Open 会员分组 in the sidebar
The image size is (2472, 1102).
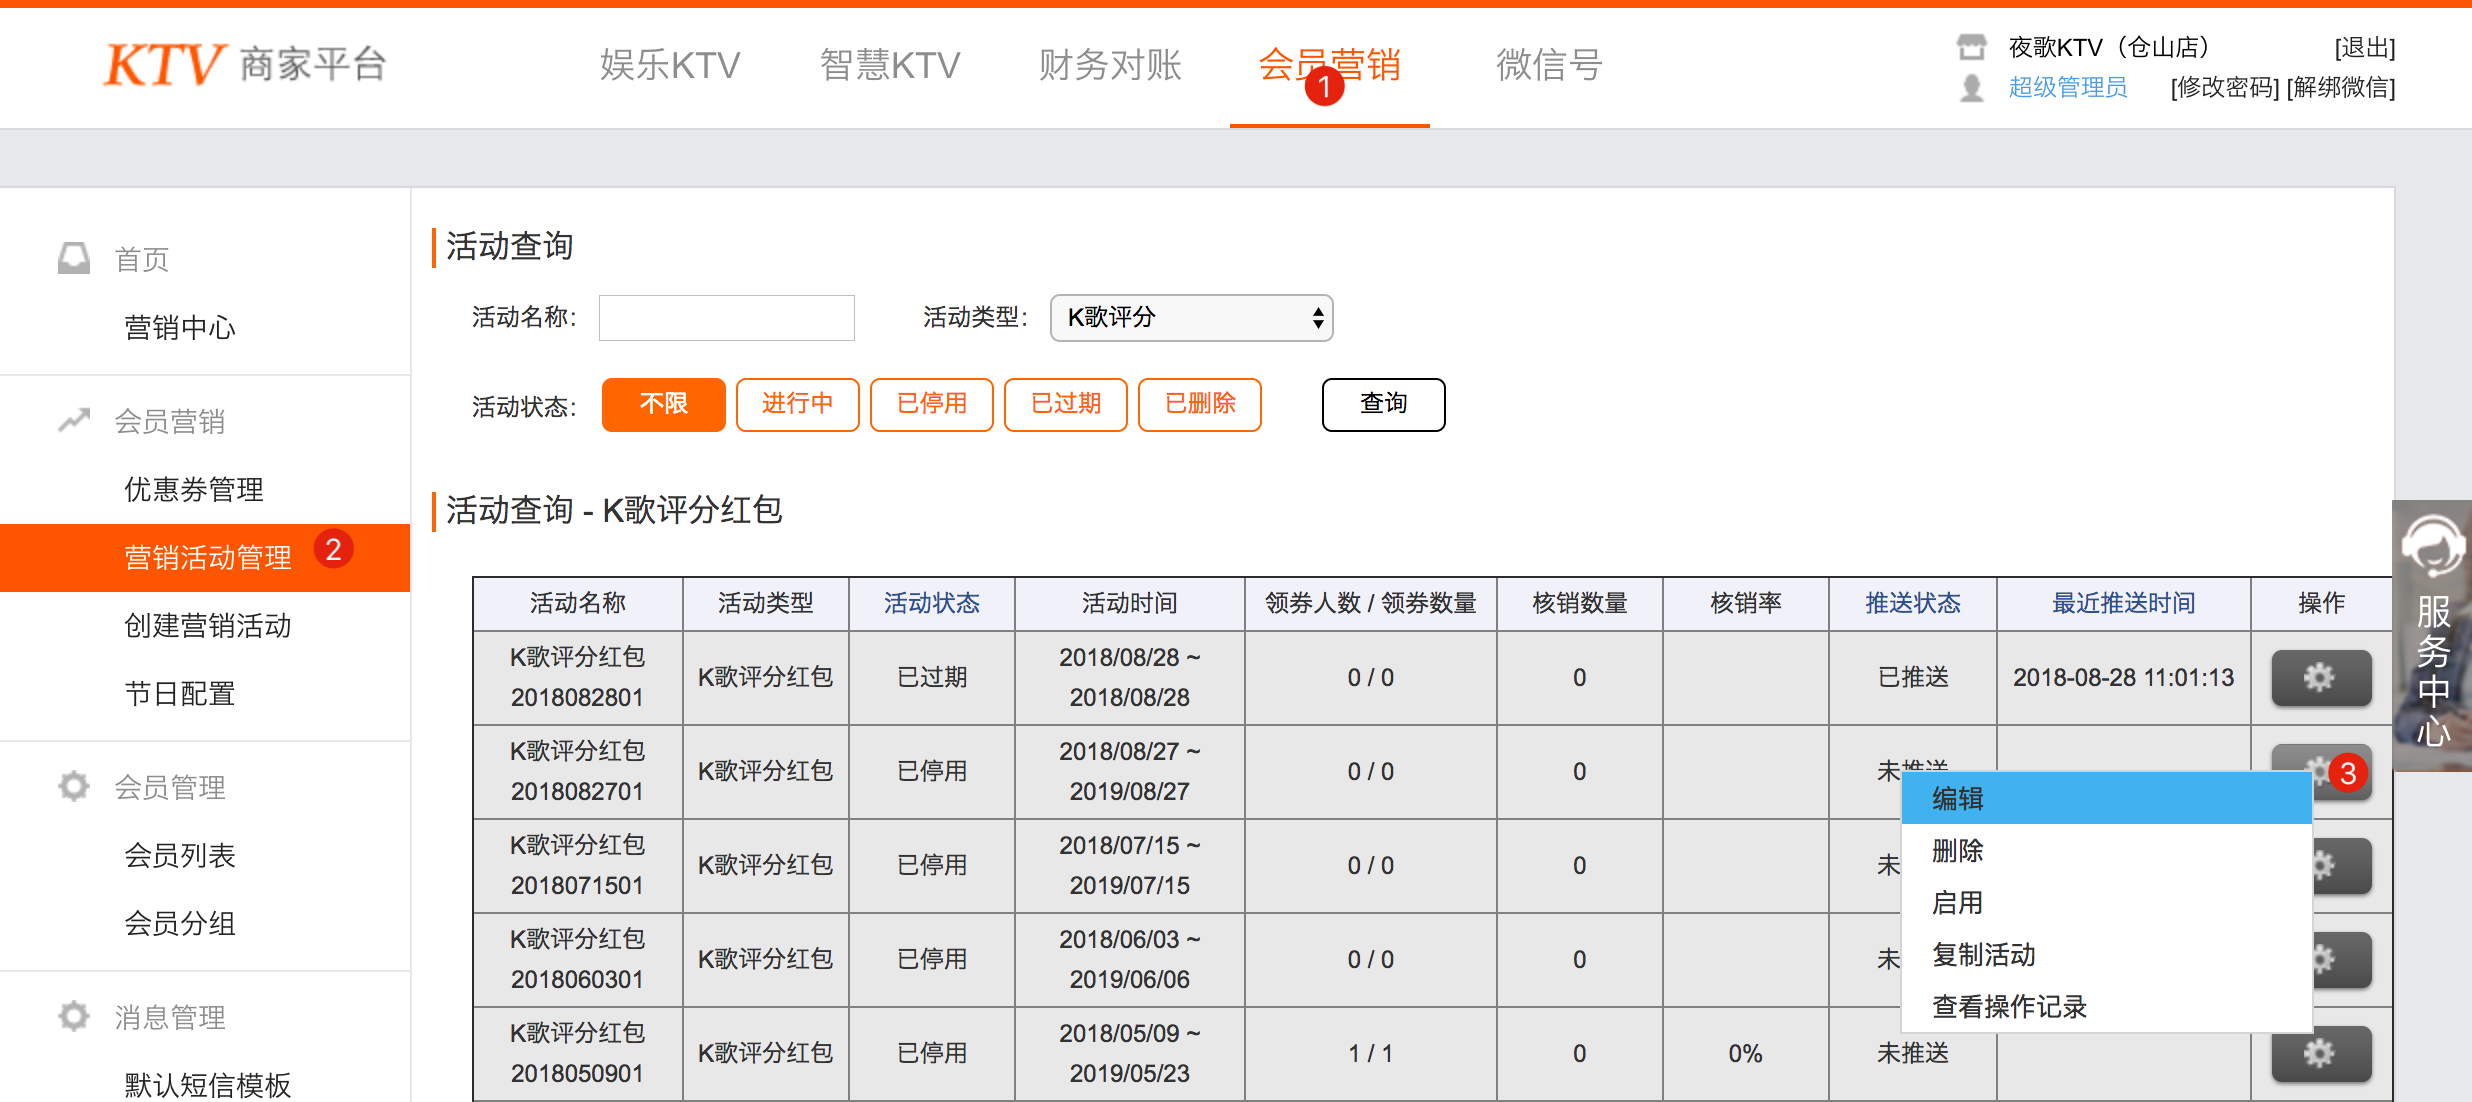coord(180,923)
